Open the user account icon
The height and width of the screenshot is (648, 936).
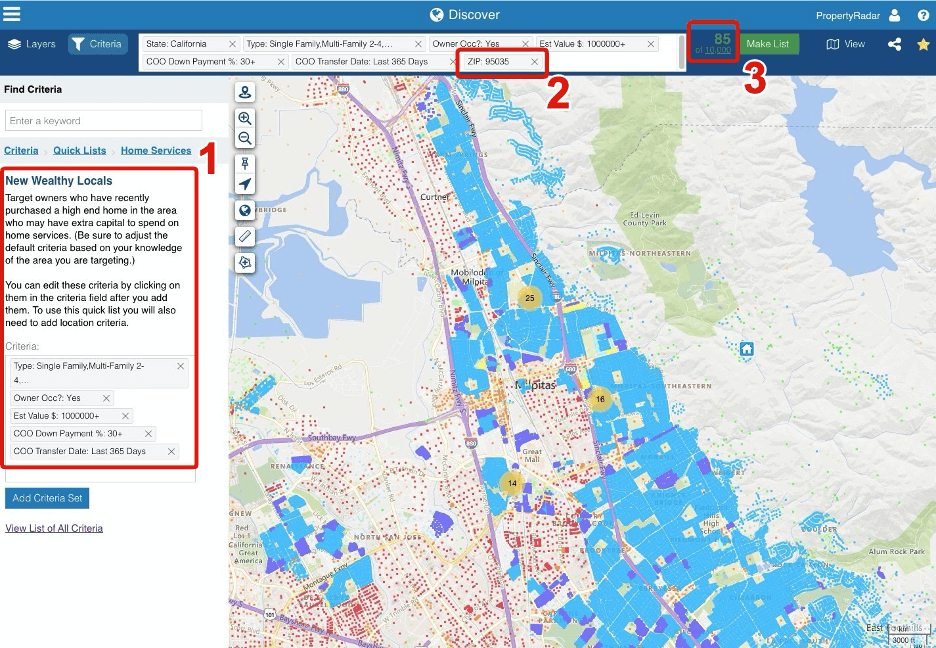coord(894,15)
